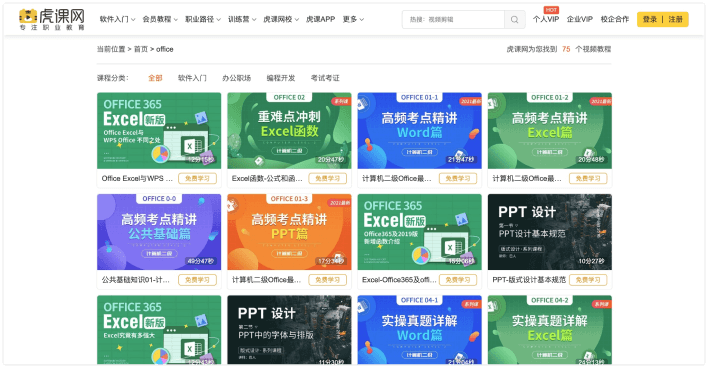The width and height of the screenshot is (708, 369).
Task: Open the OFFICE 01-1 Word篇 thumbnail
Action: [x=419, y=131]
